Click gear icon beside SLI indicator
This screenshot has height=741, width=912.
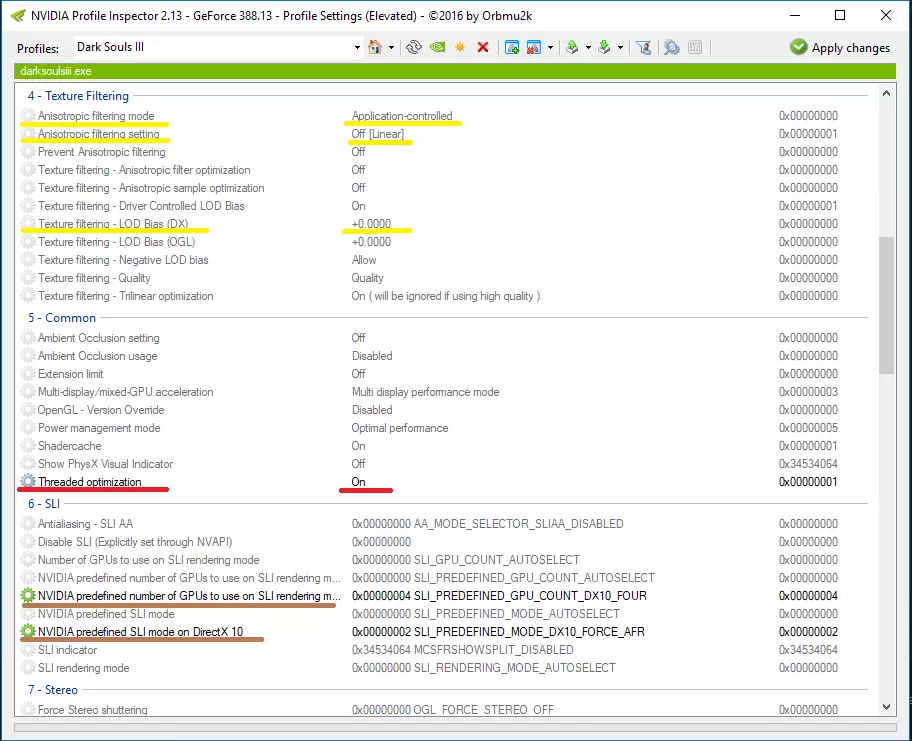28,649
